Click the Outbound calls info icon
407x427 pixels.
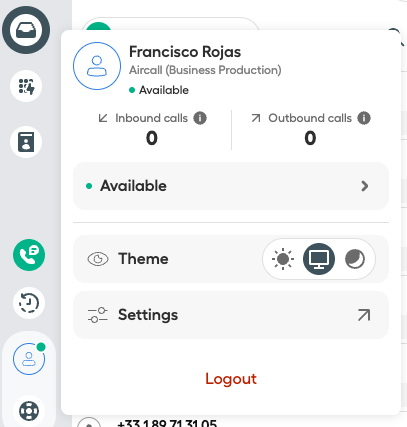click(364, 118)
